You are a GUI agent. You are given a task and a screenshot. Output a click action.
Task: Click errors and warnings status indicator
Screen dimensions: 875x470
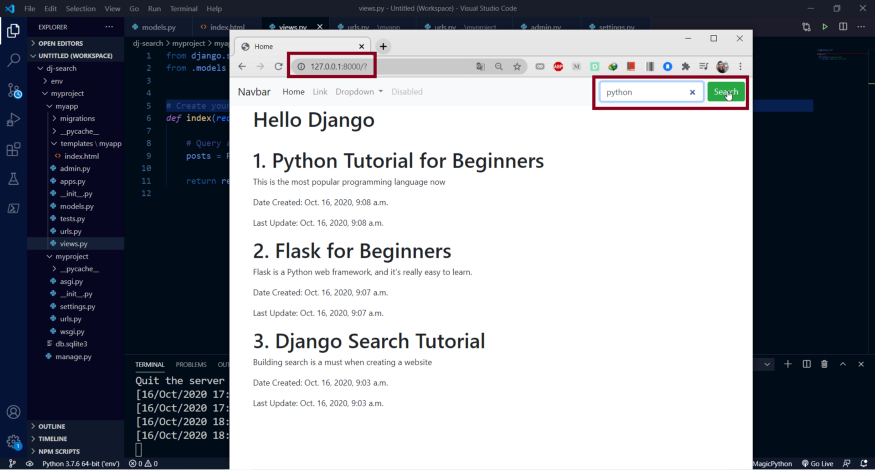(143, 463)
